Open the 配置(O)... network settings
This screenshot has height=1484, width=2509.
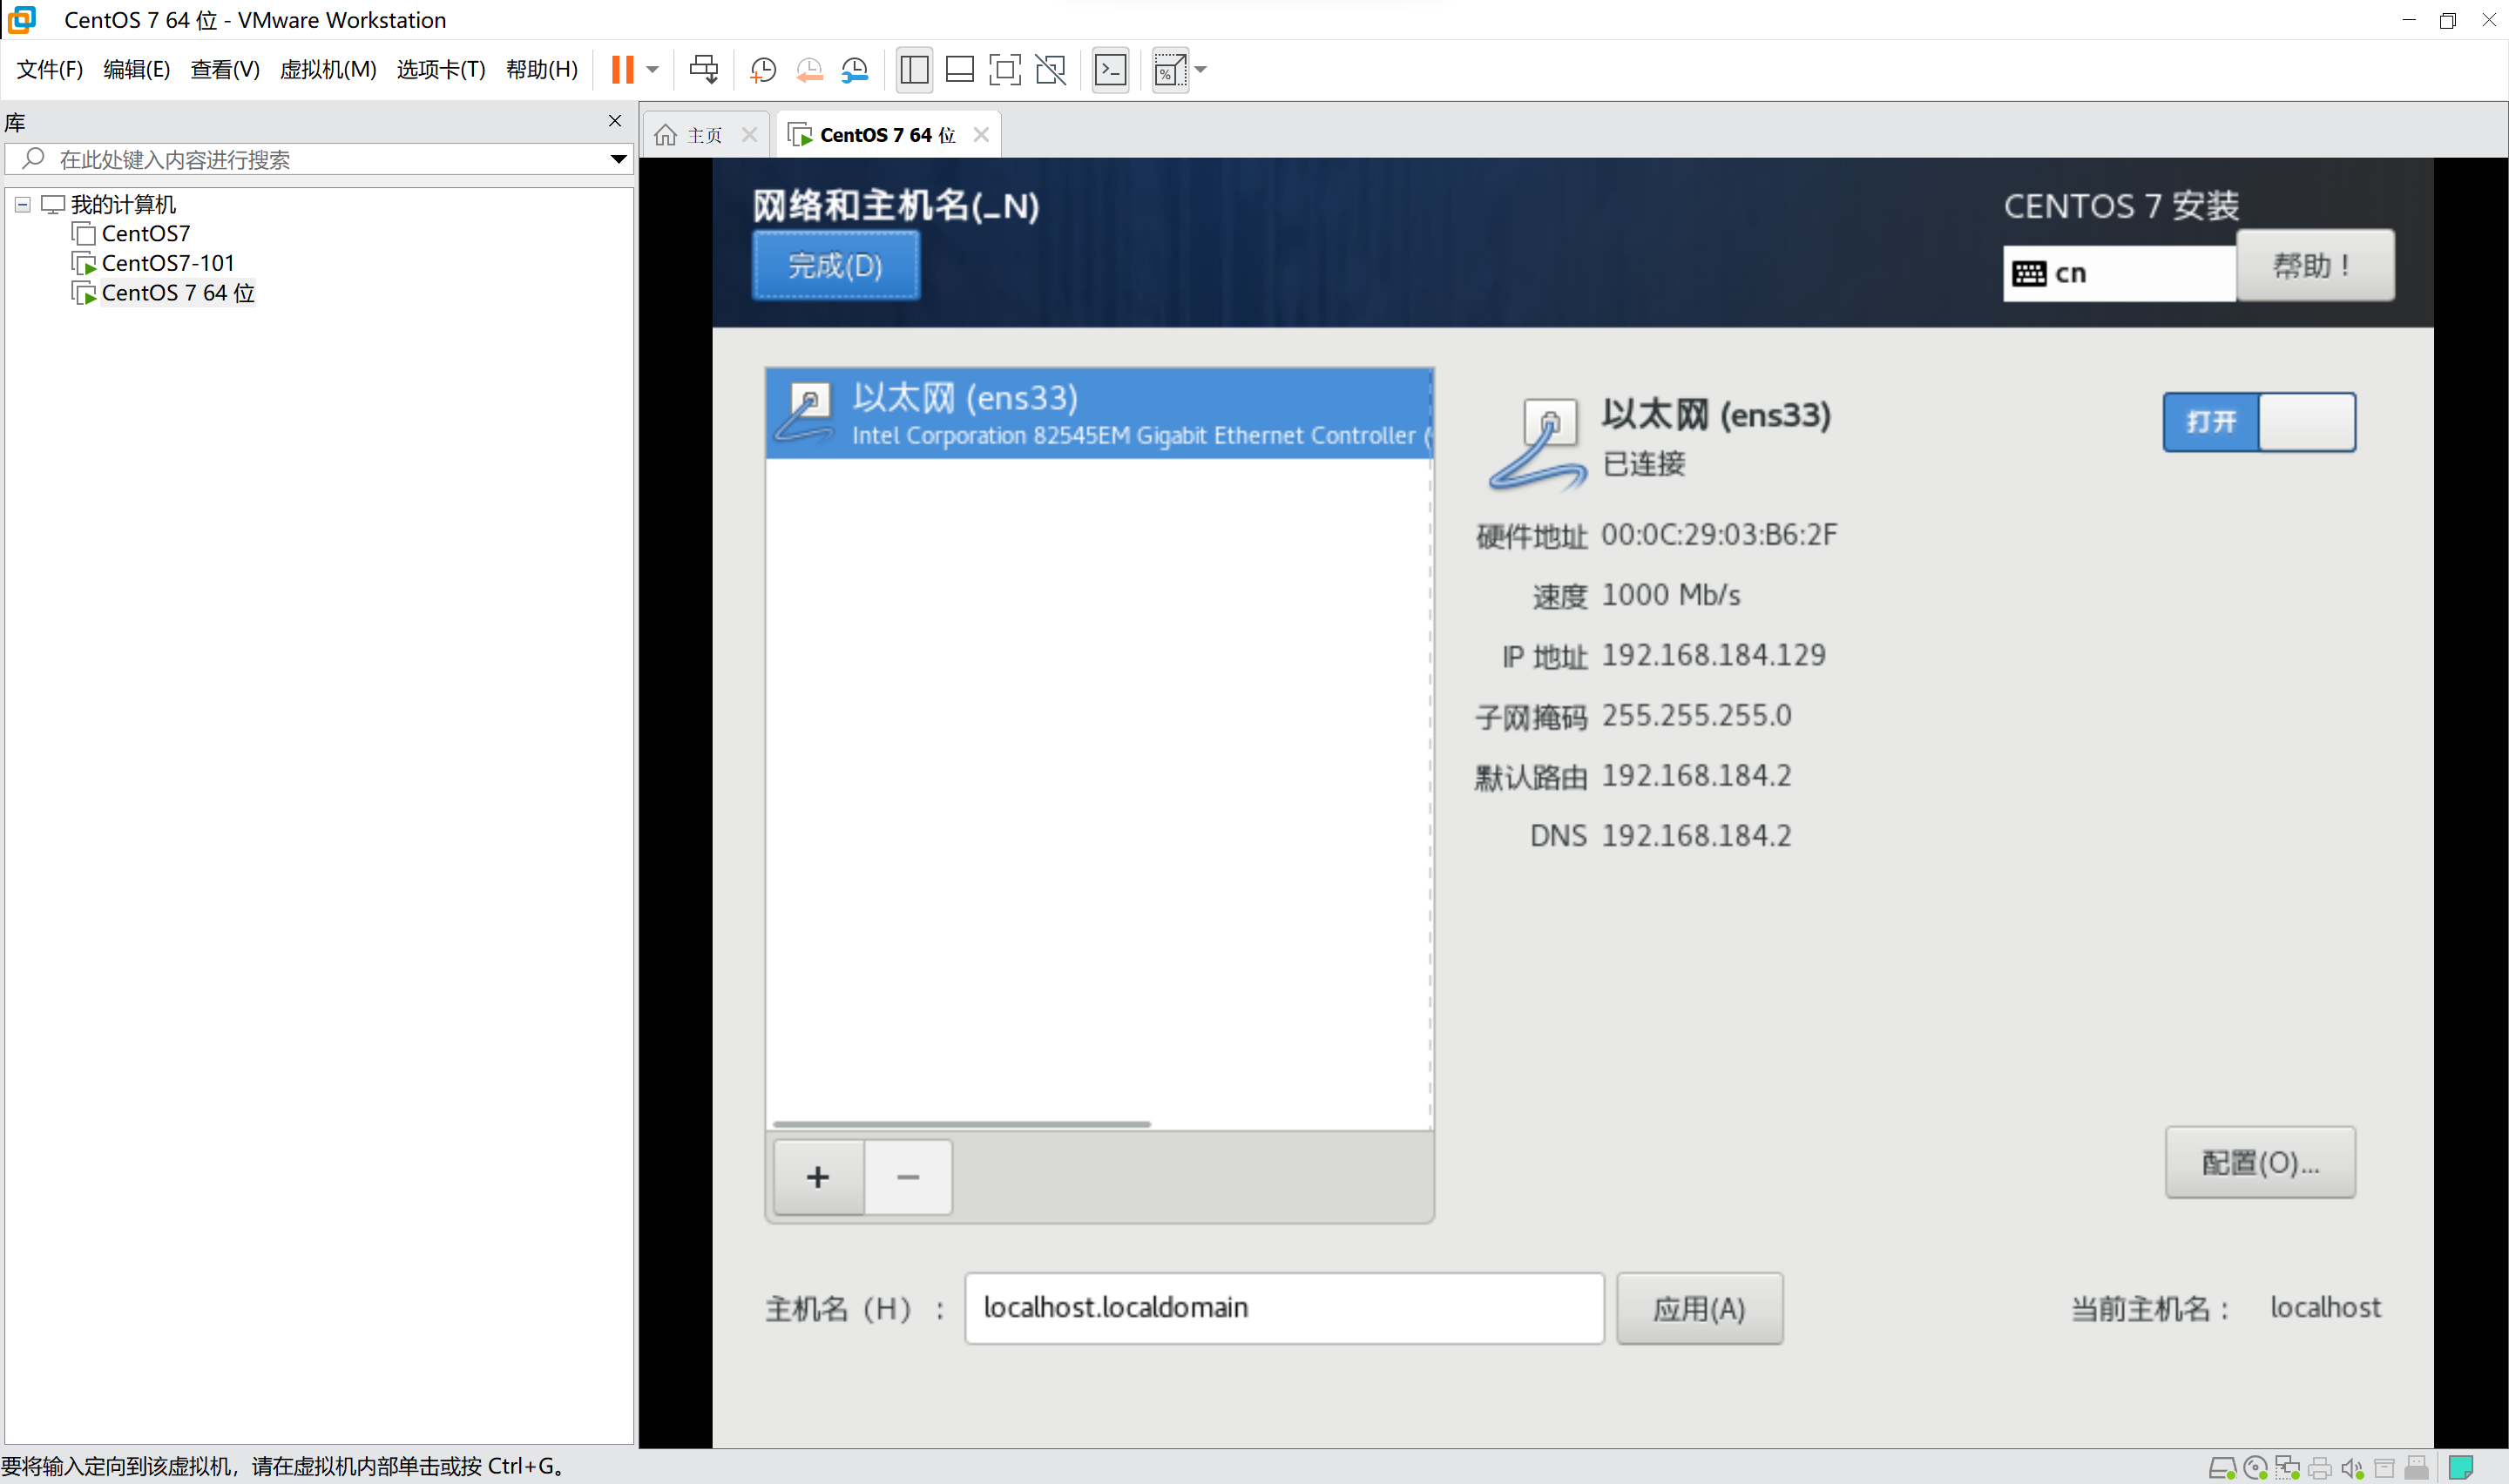[x=2259, y=1162]
